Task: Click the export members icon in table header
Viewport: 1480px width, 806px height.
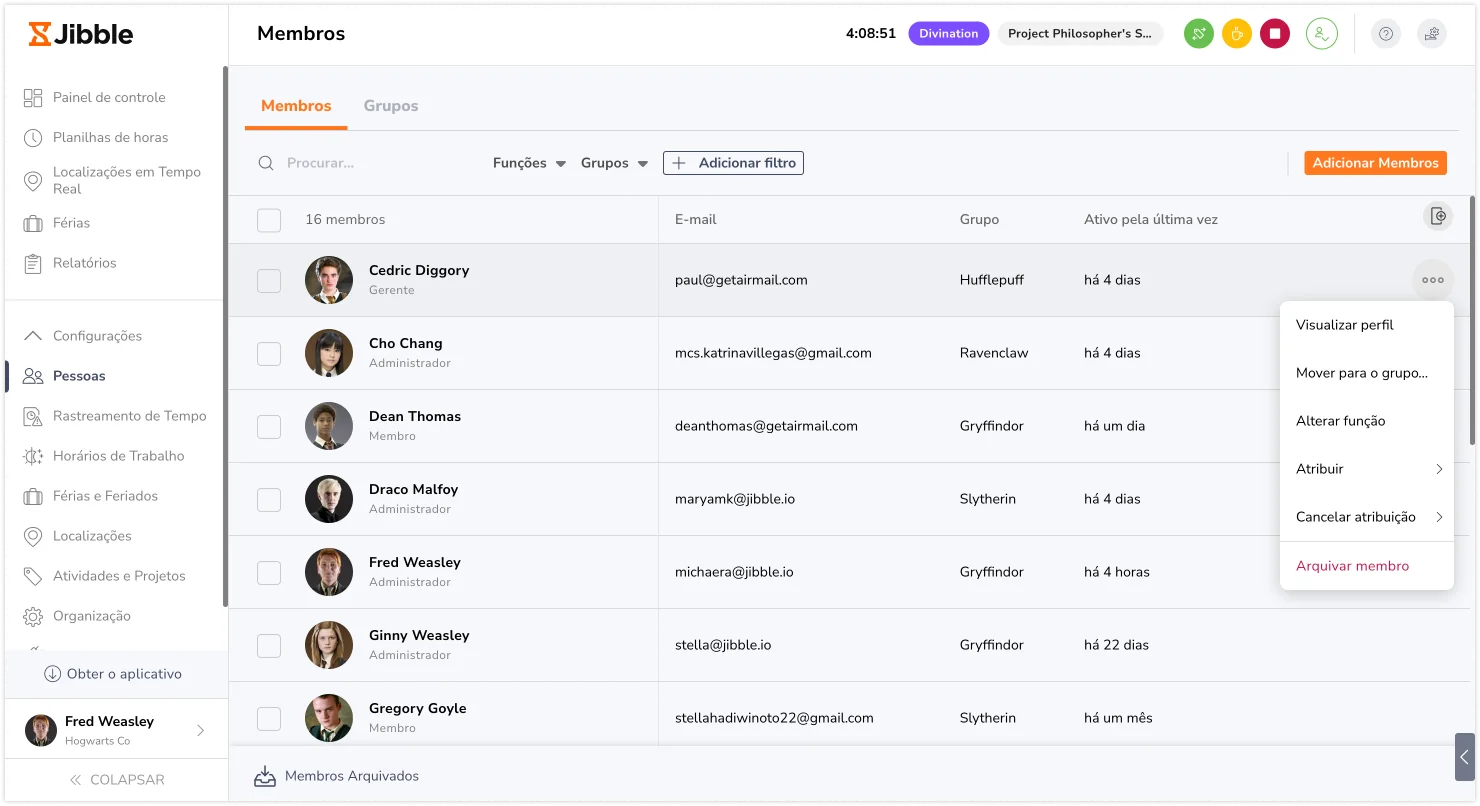Action: pyautogui.click(x=1438, y=216)
